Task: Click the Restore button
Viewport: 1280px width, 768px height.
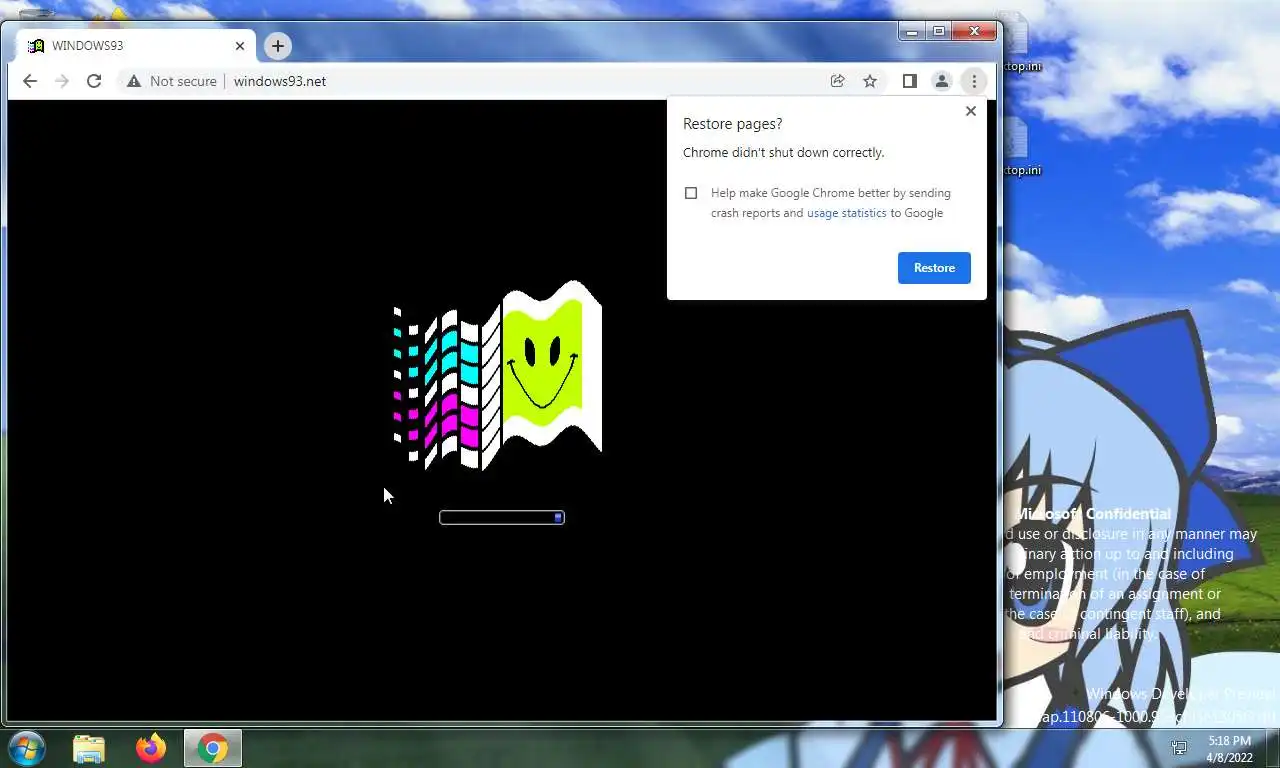Action: point(934,268)
